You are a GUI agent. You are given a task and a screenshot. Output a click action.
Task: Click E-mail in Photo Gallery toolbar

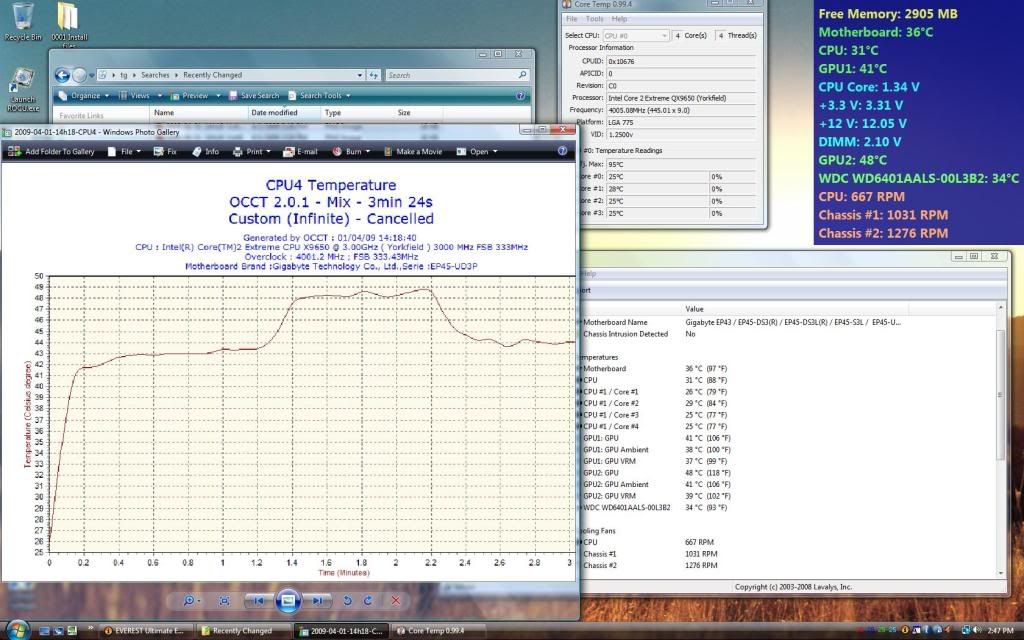click(300, 152)
